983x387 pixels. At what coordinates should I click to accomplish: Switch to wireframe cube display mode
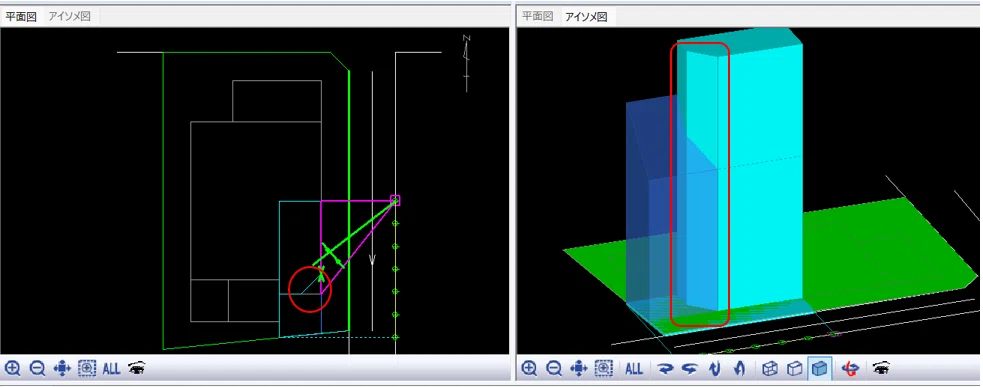770,369
